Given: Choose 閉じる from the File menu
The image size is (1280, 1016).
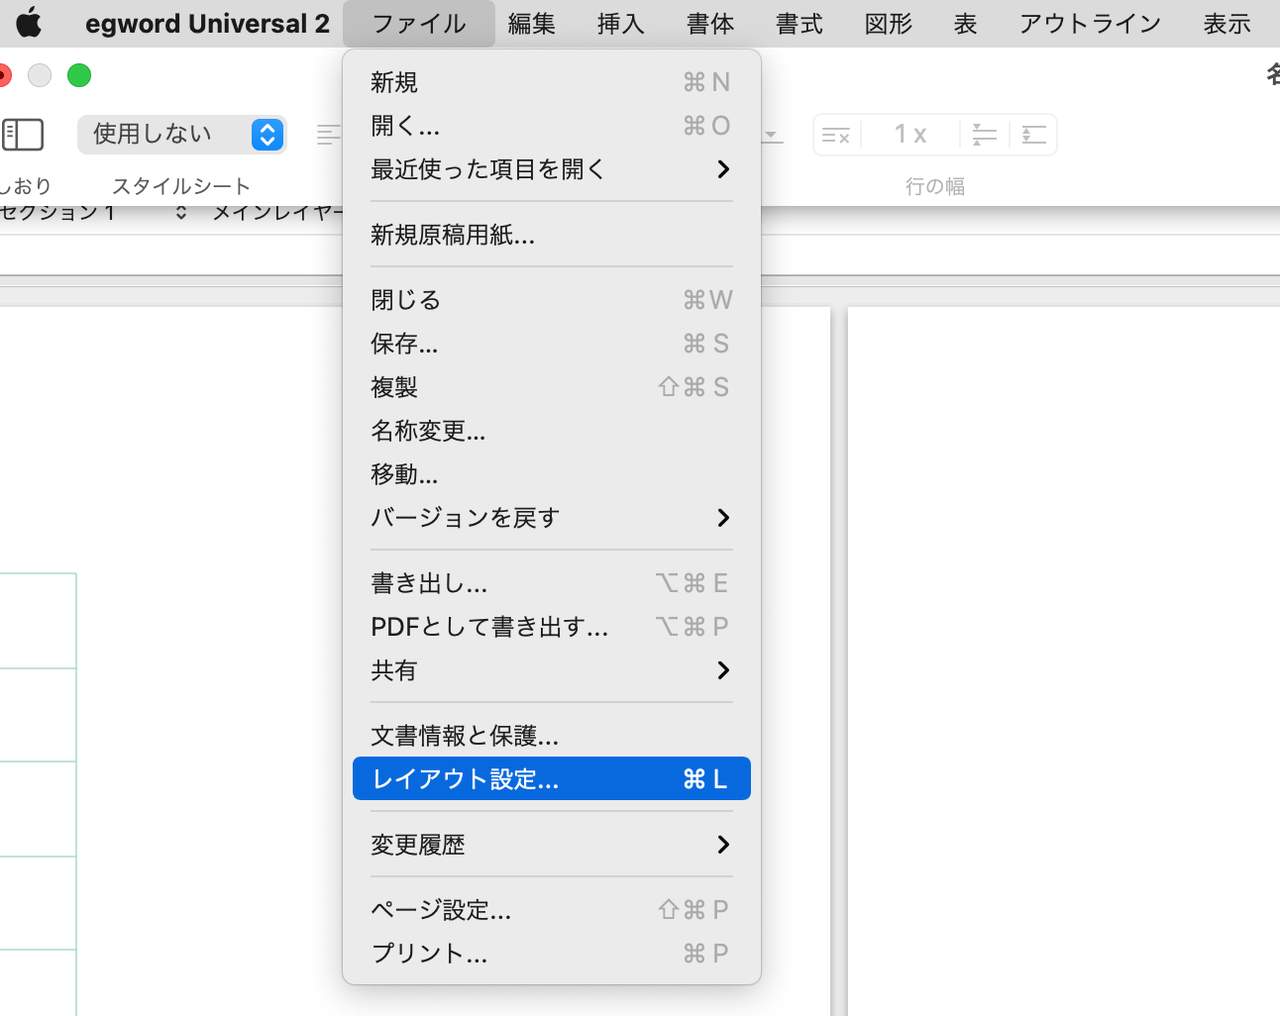Looking at the screenshot, I should coord(552,300).
